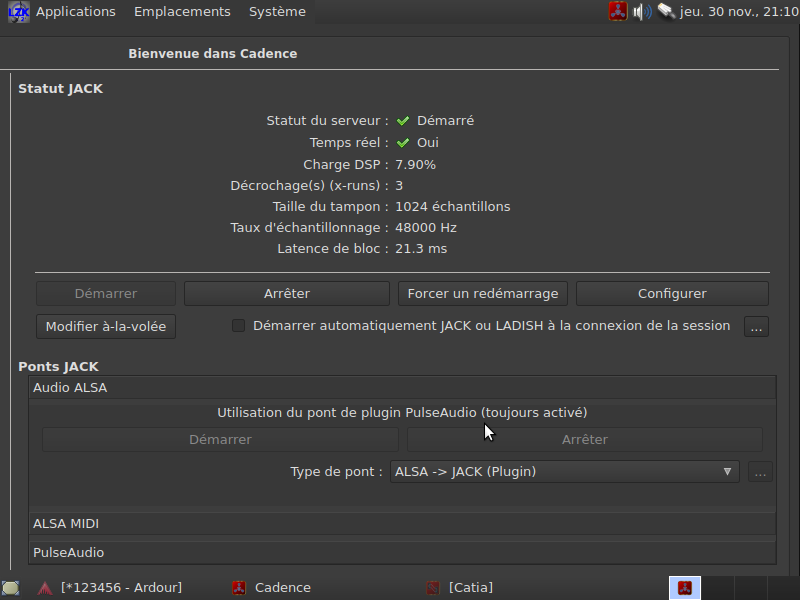Click the Cadence icon in the taskbar
The height and width of the screenshot is (600, 800).
click(239, 588)
